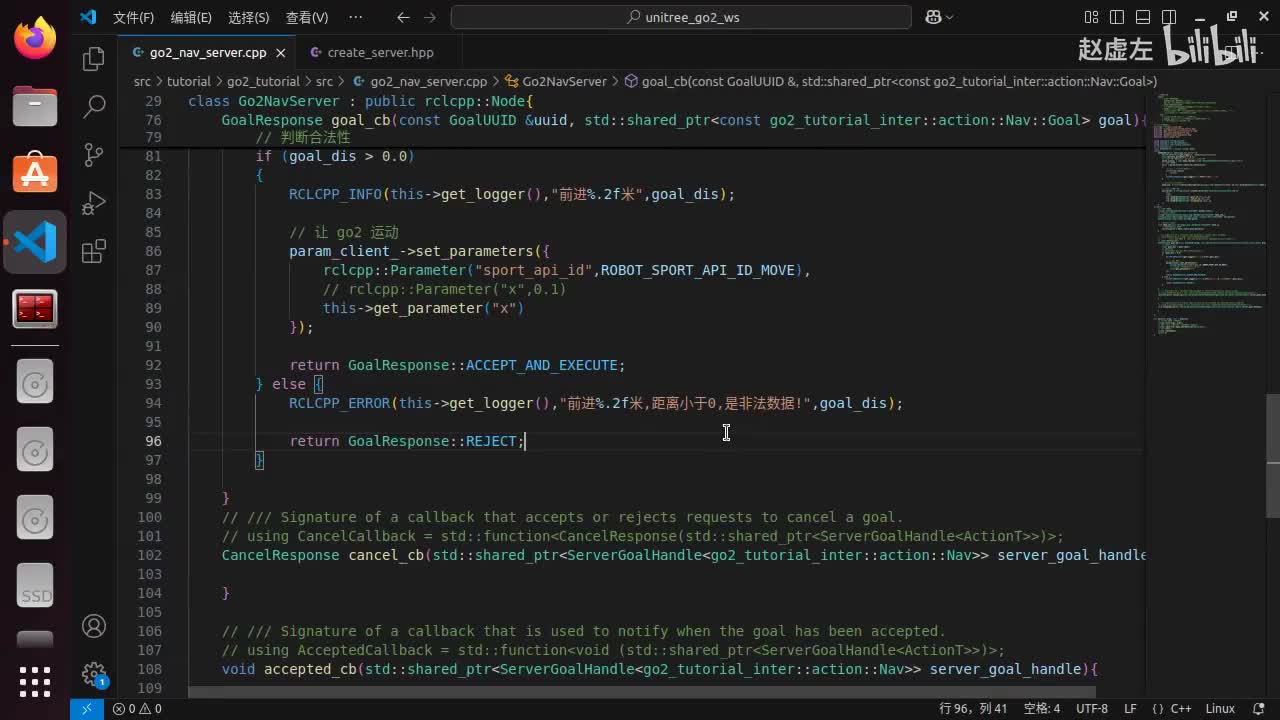Open Ubuntu Software from the dock
Viewport: 1280px width, 720px height.
(35, 173)
